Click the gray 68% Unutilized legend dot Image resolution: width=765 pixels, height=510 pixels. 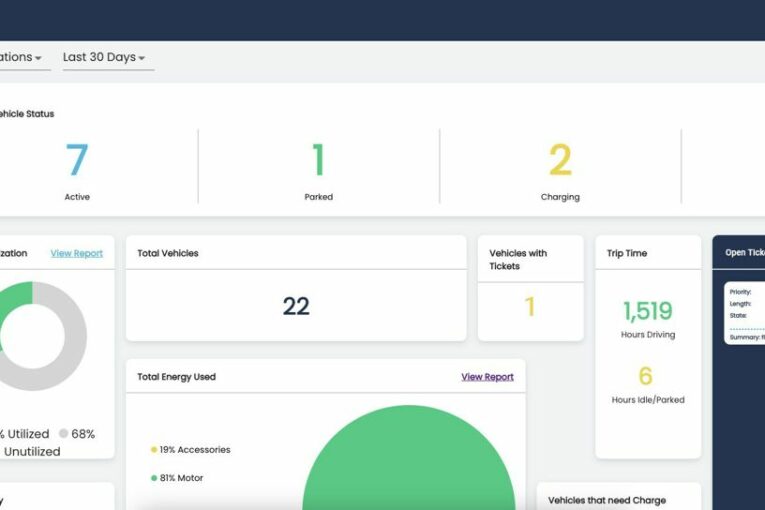[x=63, y=433]
